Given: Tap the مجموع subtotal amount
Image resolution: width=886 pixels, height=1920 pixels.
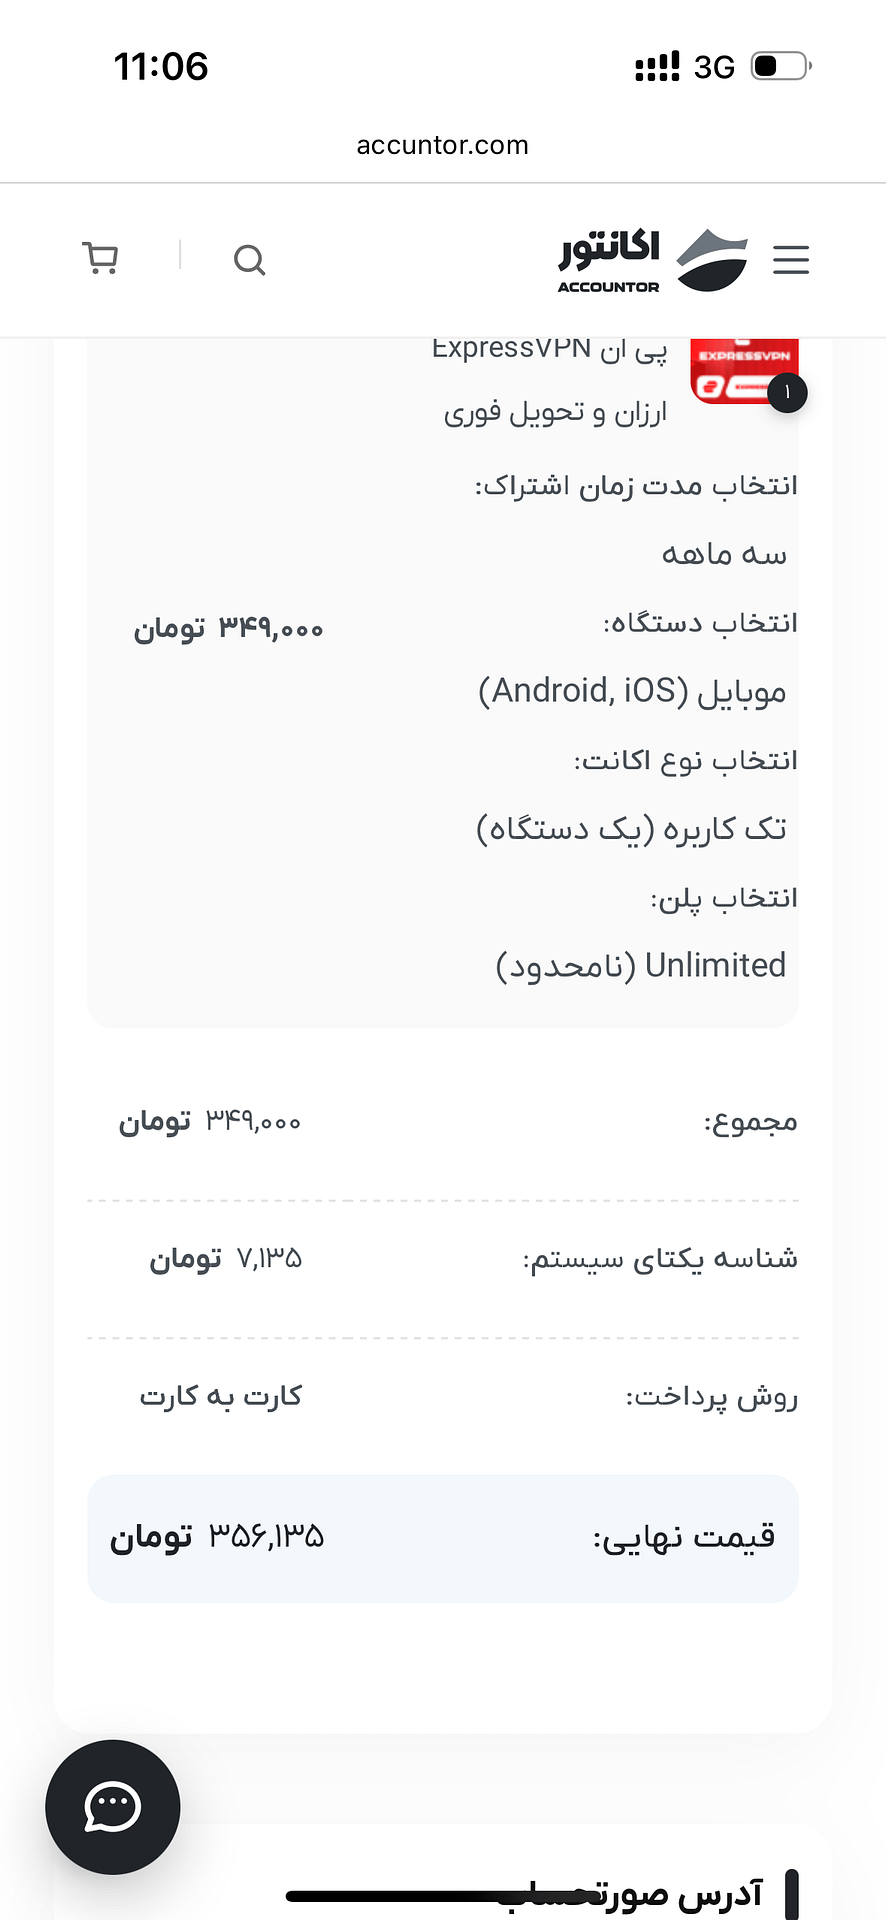Looking at the screenshot, I should 210,1121.
